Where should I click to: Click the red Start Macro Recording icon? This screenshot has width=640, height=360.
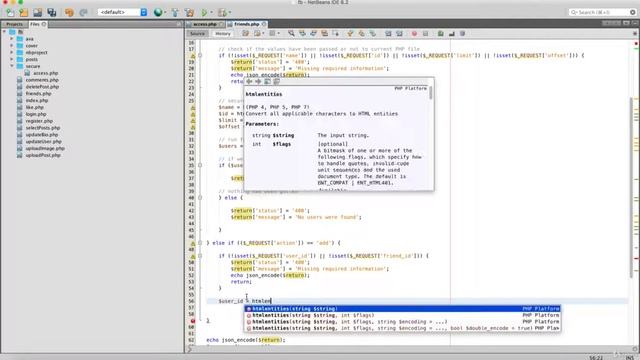[414, 33]
